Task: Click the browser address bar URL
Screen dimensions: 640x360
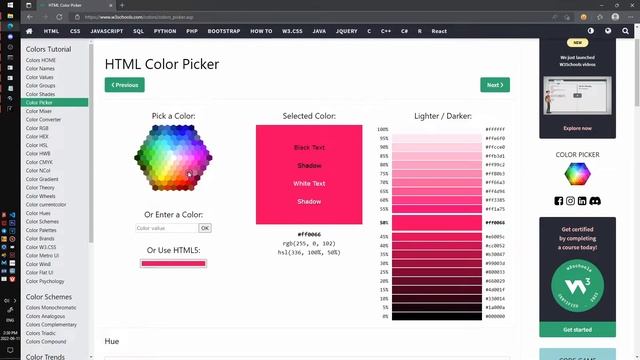Action: coord(139,17)
